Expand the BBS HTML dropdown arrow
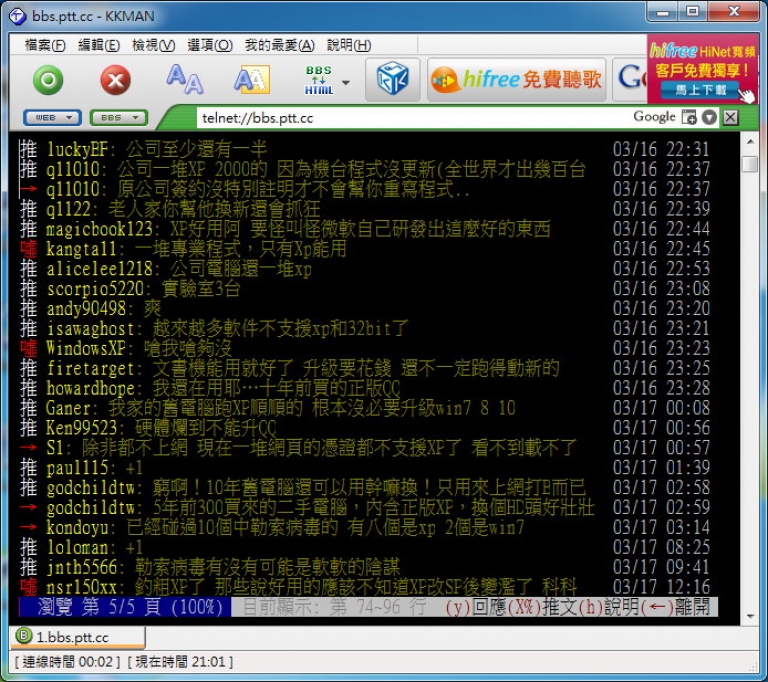The width and height of the screenshot is (768, 682). (346, 82)
